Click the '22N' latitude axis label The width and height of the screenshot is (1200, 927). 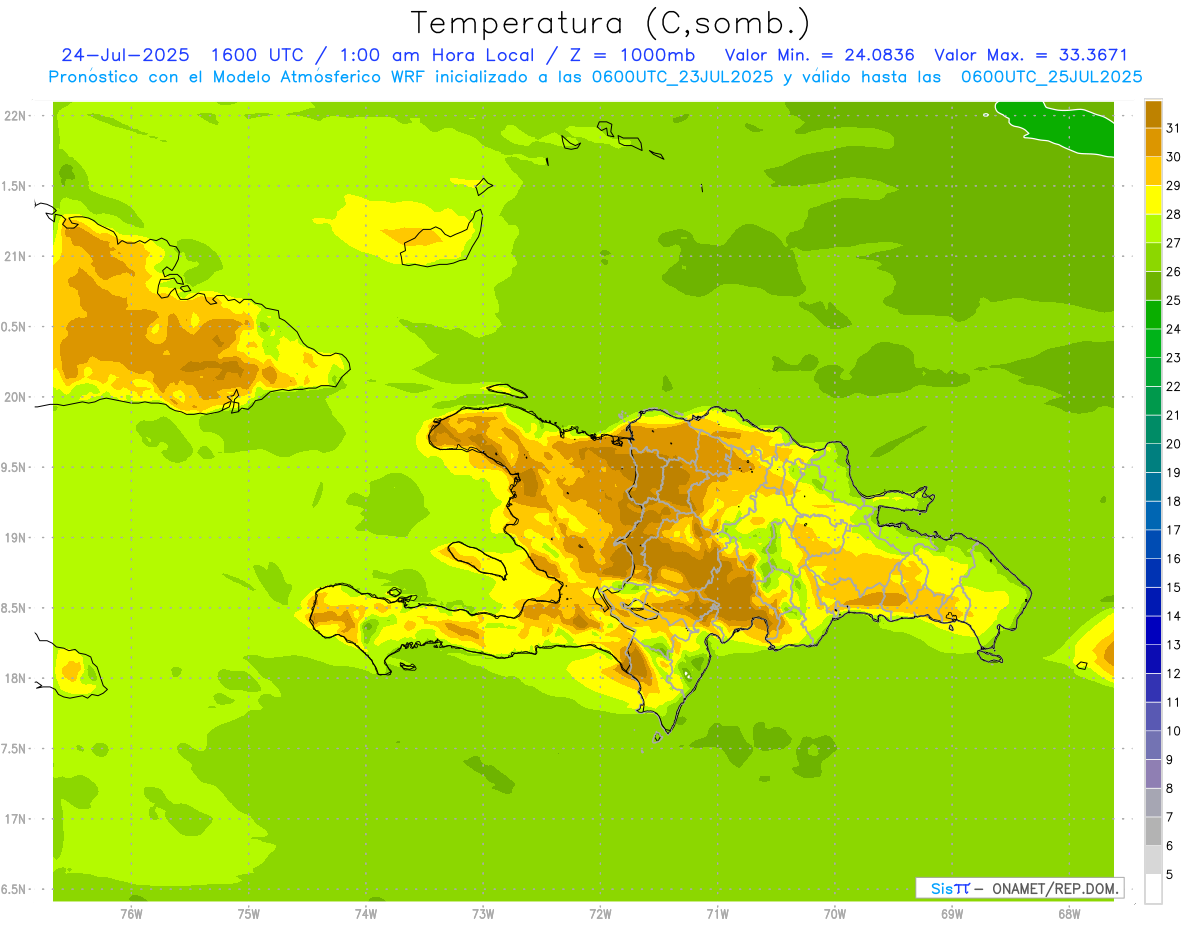(15, 116)
